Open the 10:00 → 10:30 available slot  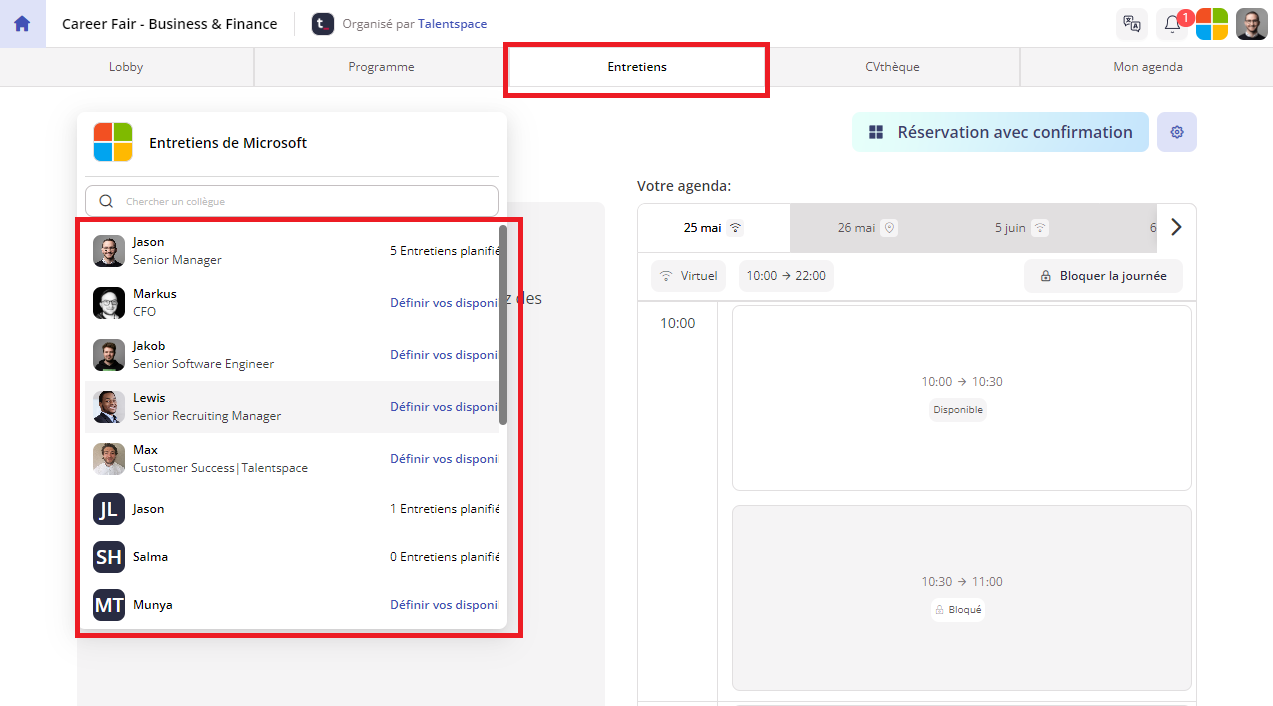(x=962, y=398)
